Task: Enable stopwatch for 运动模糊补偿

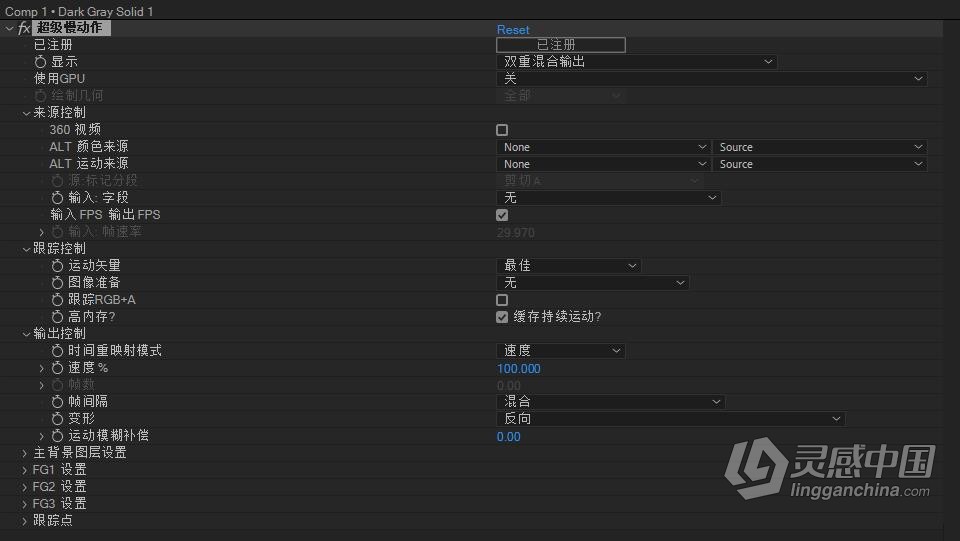Action: click(58, 436)
